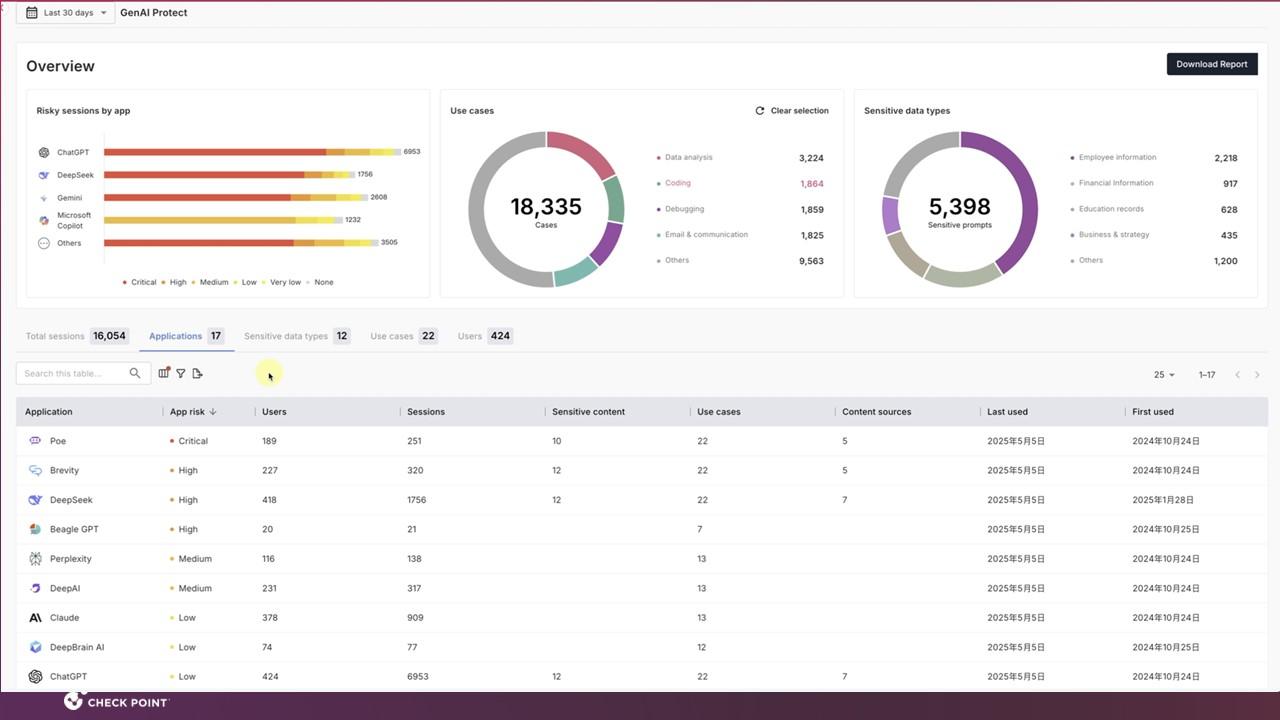Click Email & communication legend entry

706,235
